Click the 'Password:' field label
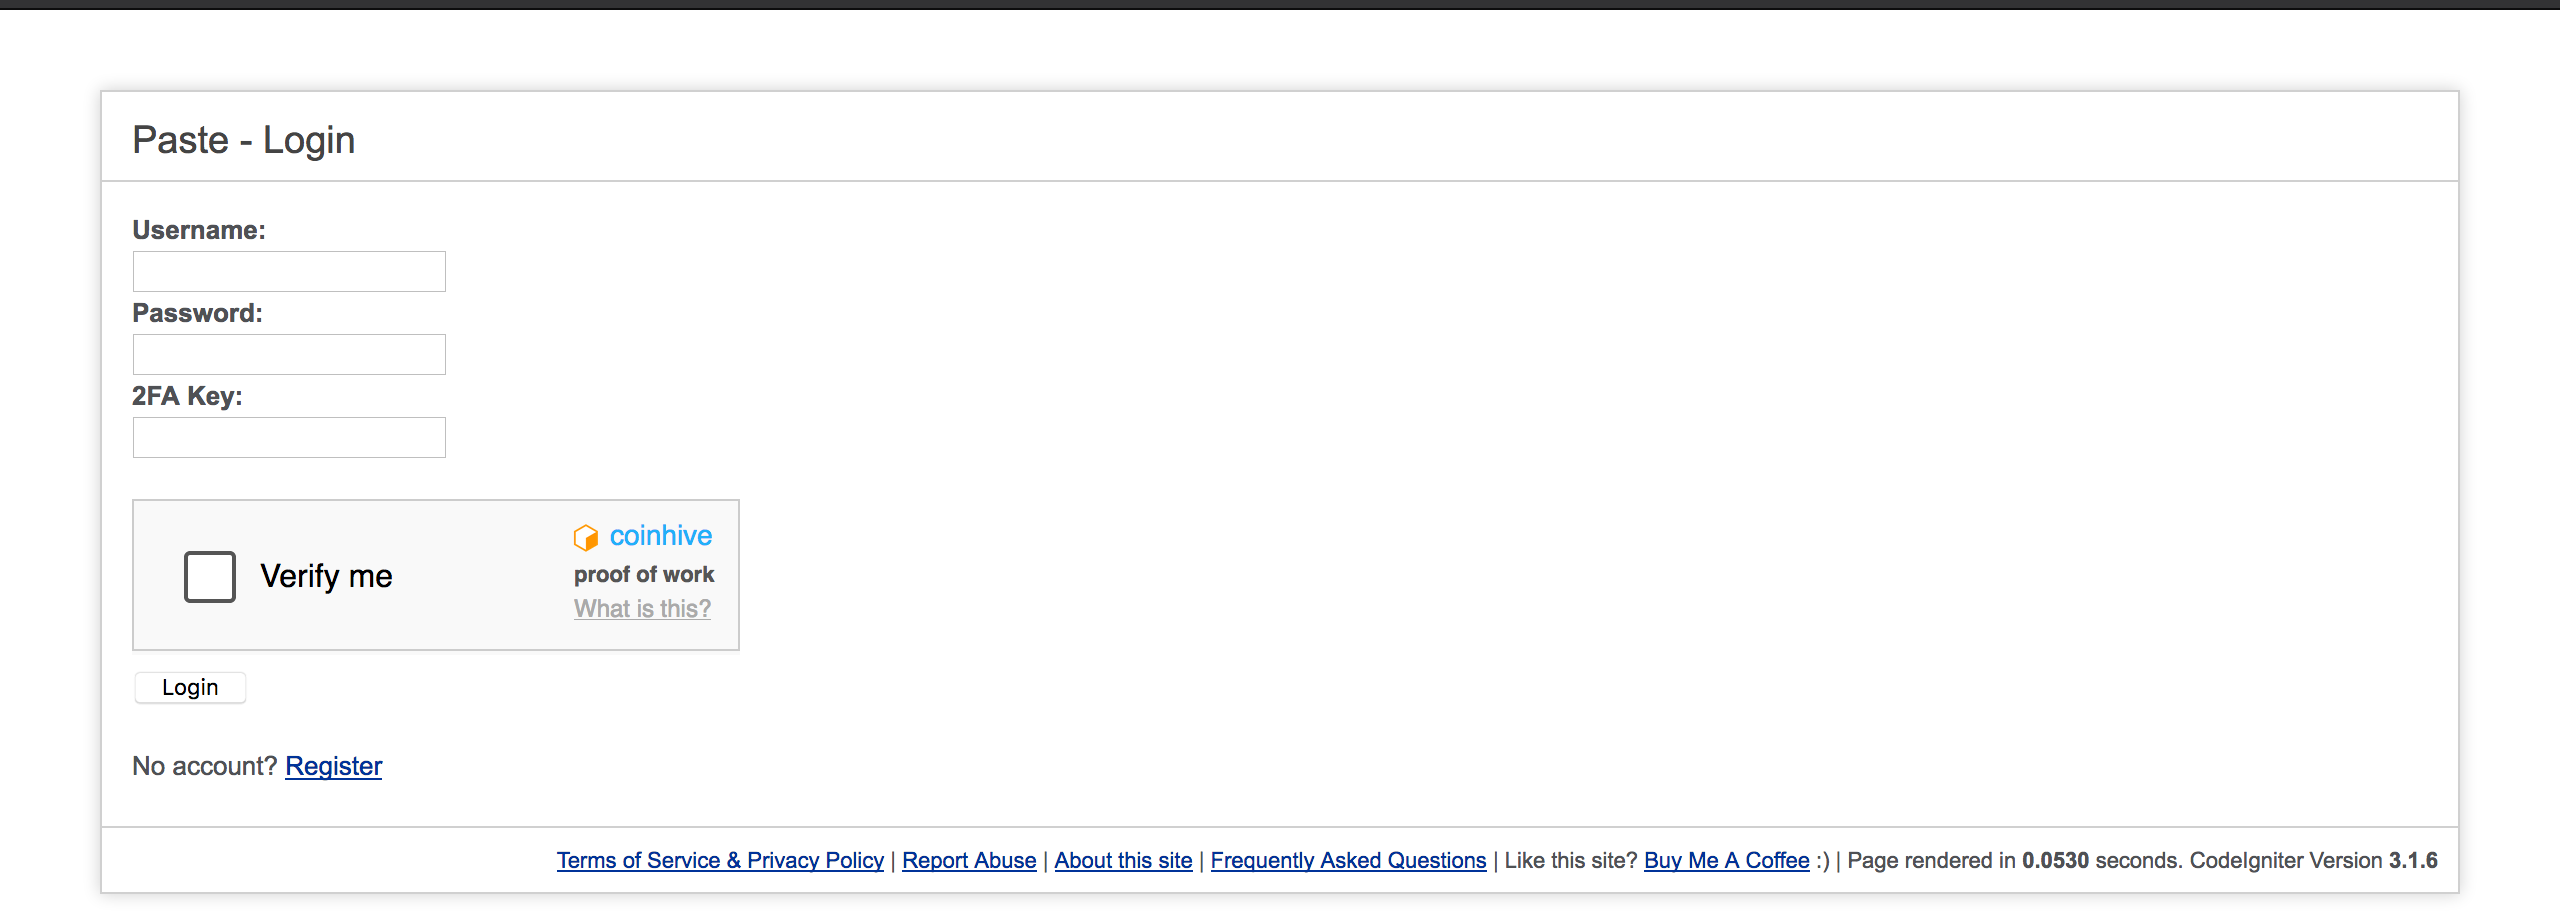This screenshot has height=922, width=2560. (x=197, y=313)
